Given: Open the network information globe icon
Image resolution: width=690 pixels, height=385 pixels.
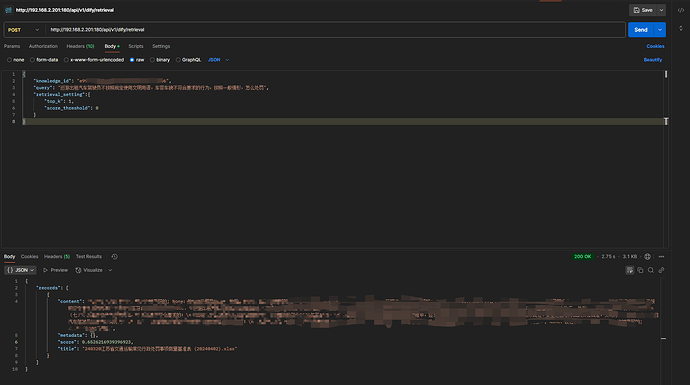Looking at the screenshot, I should click(647, 257).
